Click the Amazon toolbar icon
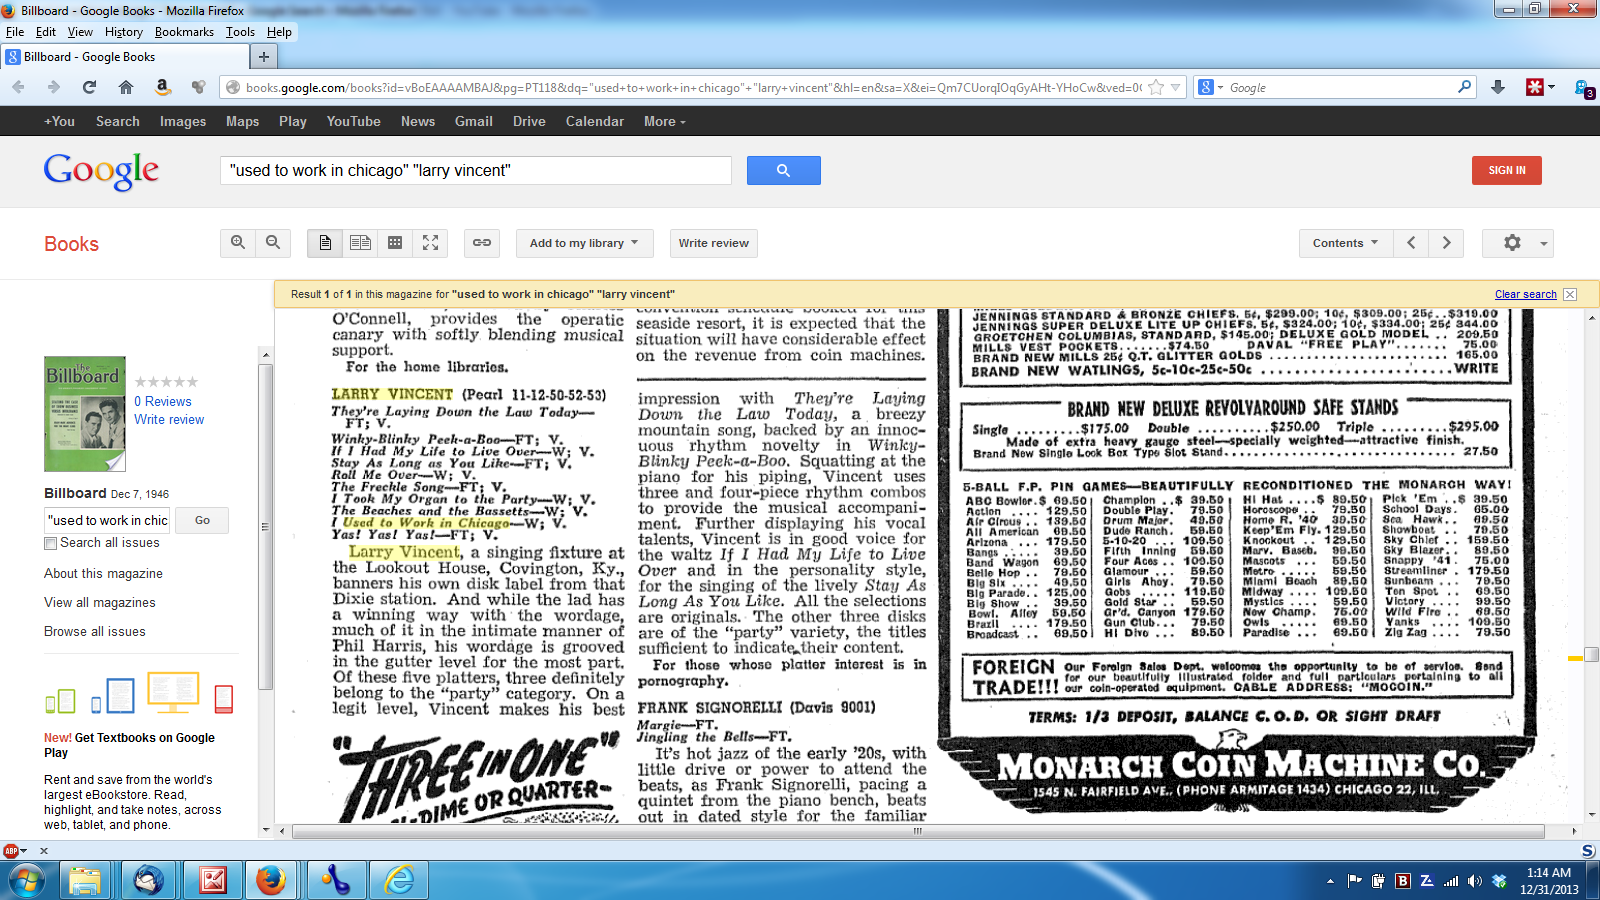The width and height of the screenshot is (1600, 900). click(162, 87)
